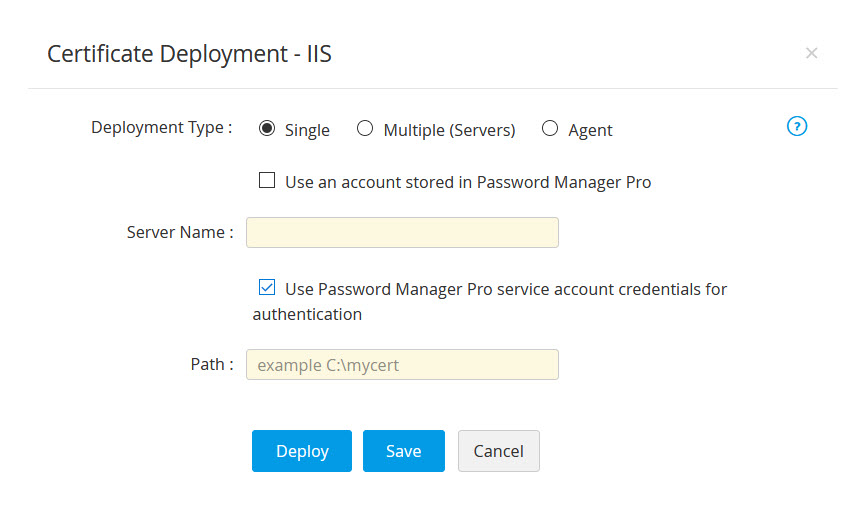
Task: Click the Server Name input field
Action: [402, 232]
